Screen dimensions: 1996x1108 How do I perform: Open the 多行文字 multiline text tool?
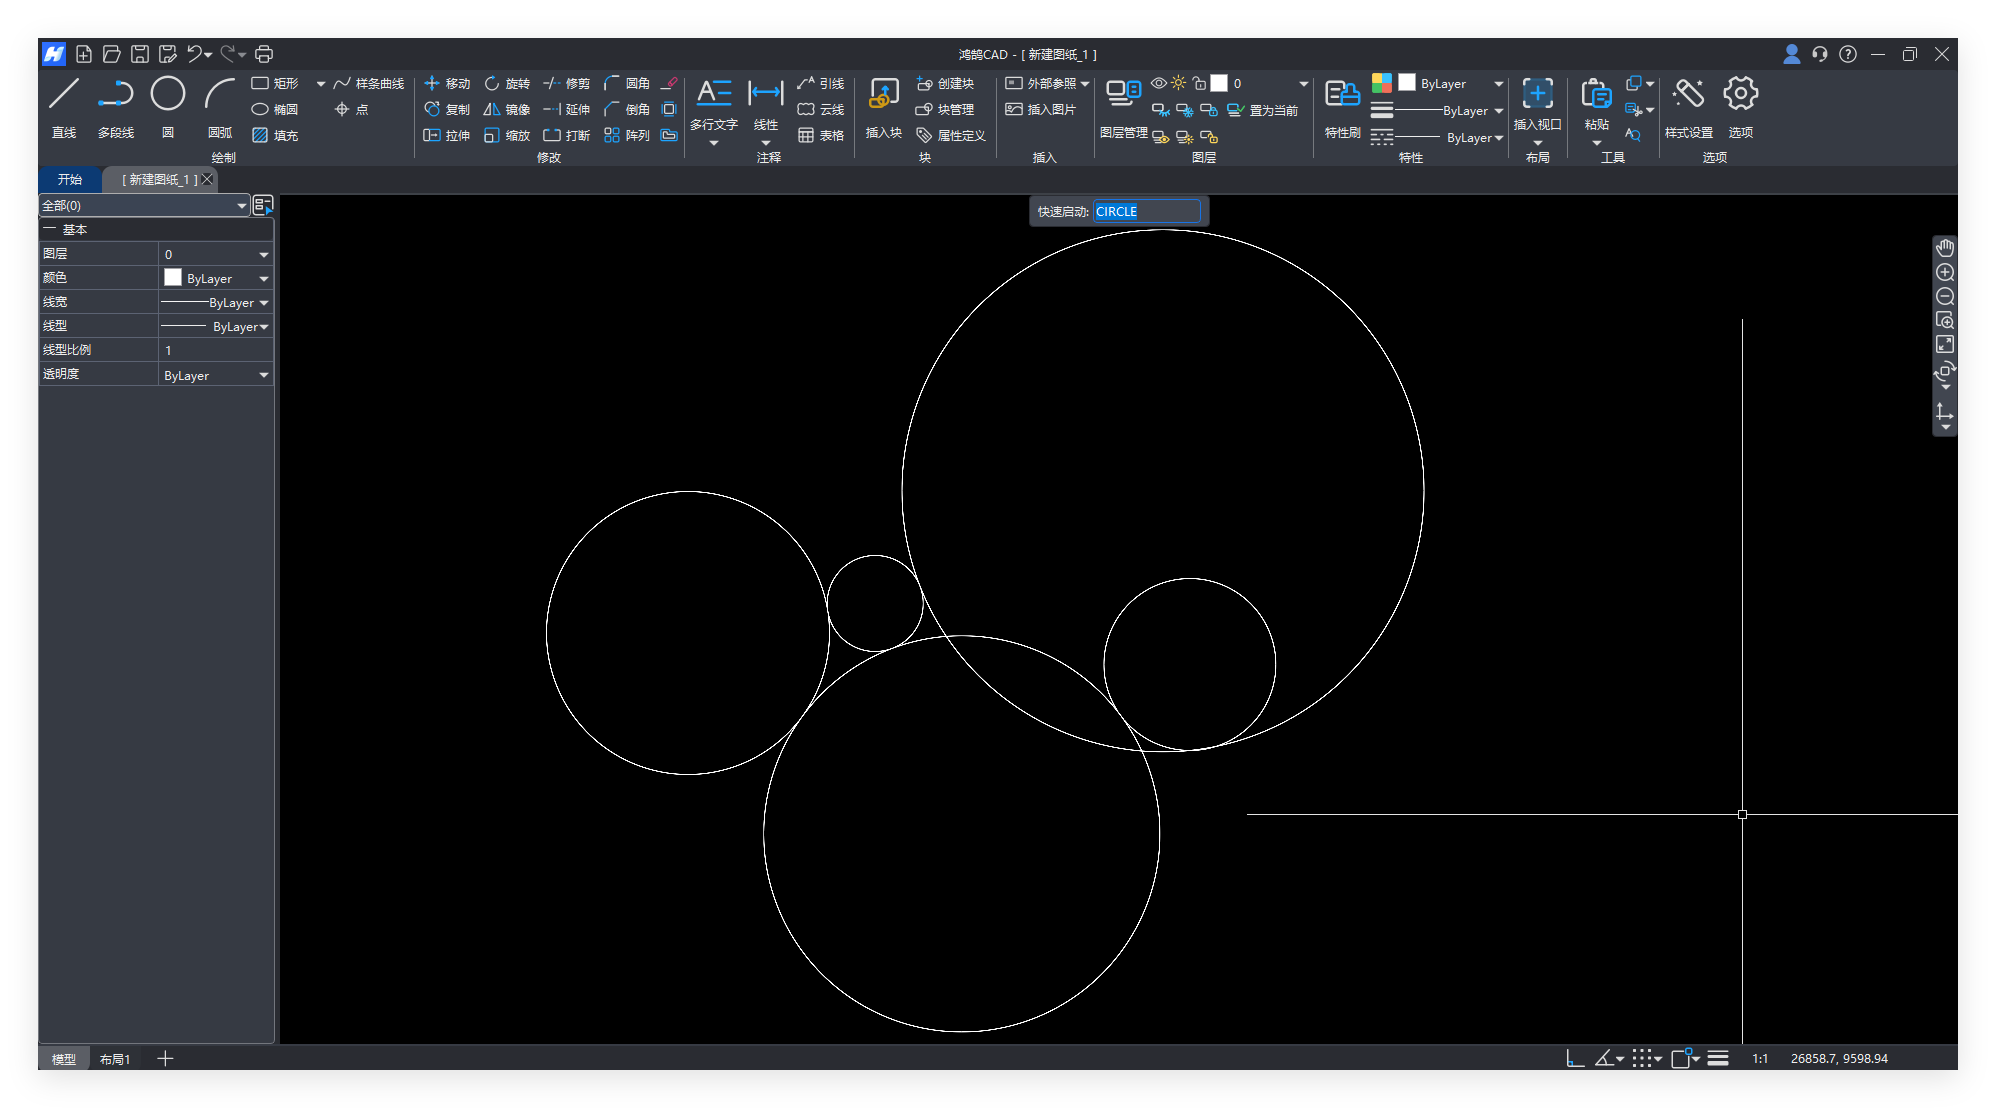(714, 95)
